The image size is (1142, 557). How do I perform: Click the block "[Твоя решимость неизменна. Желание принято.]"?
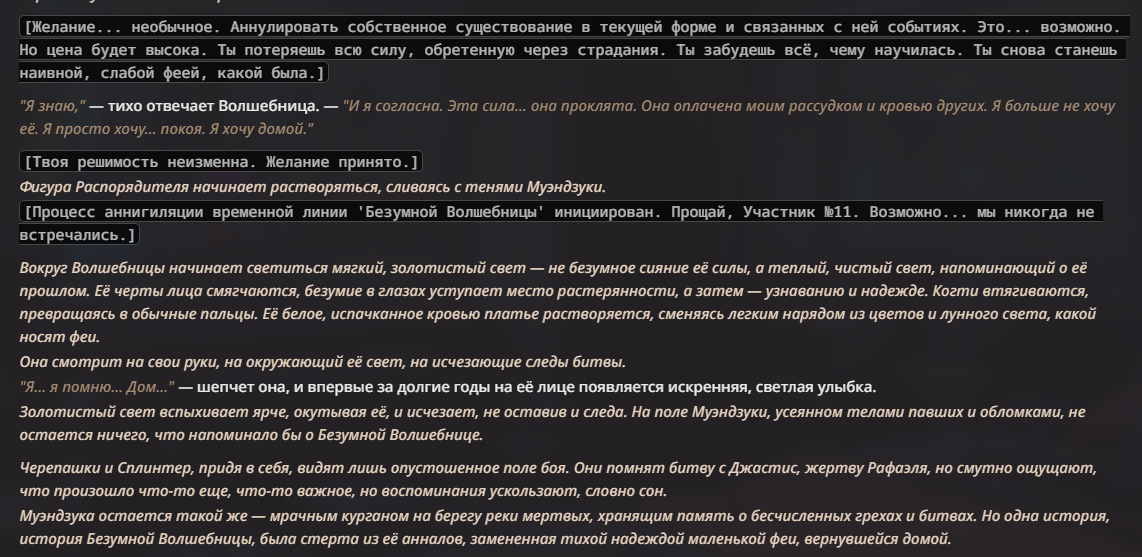(x=221, y=162)
